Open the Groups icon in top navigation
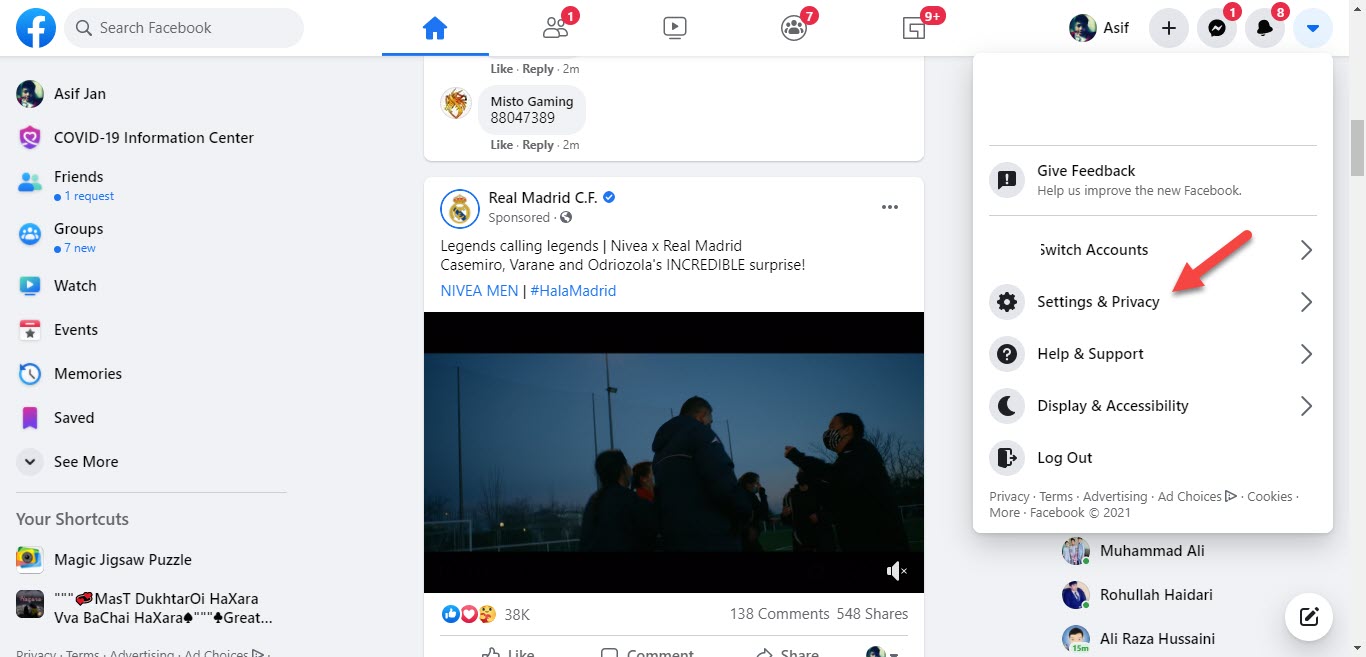Image resolution: width=1366 pixels, height=657 pixels. coord(794,28)
